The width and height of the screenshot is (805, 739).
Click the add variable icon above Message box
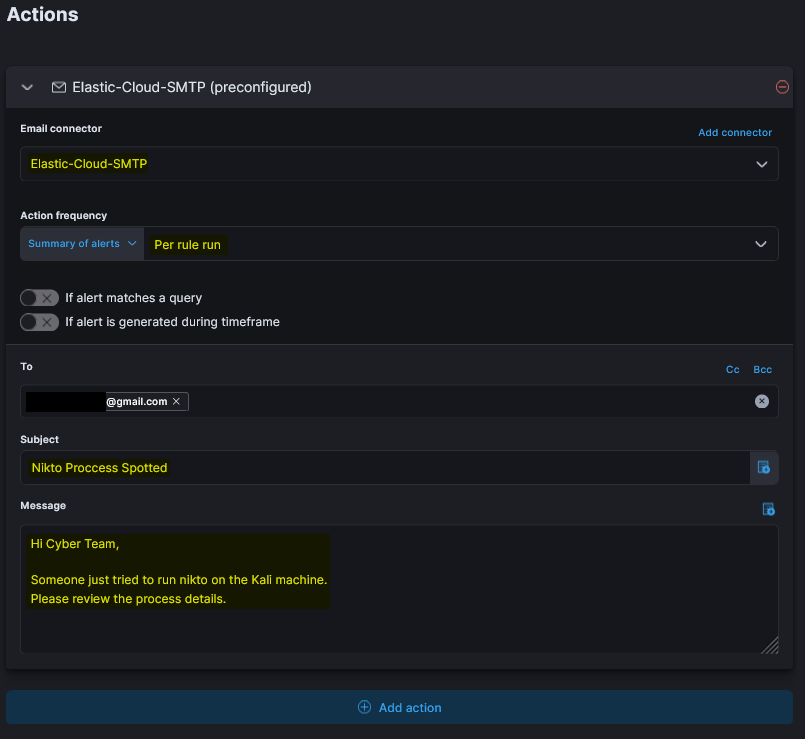pyautogui.click(x=768, y=509)
